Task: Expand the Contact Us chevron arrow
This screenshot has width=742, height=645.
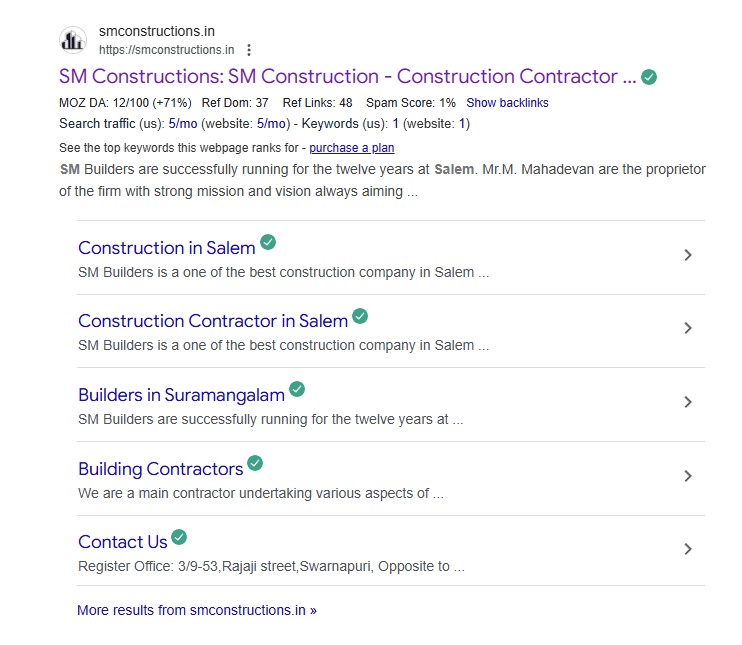Action: point(688,549)
